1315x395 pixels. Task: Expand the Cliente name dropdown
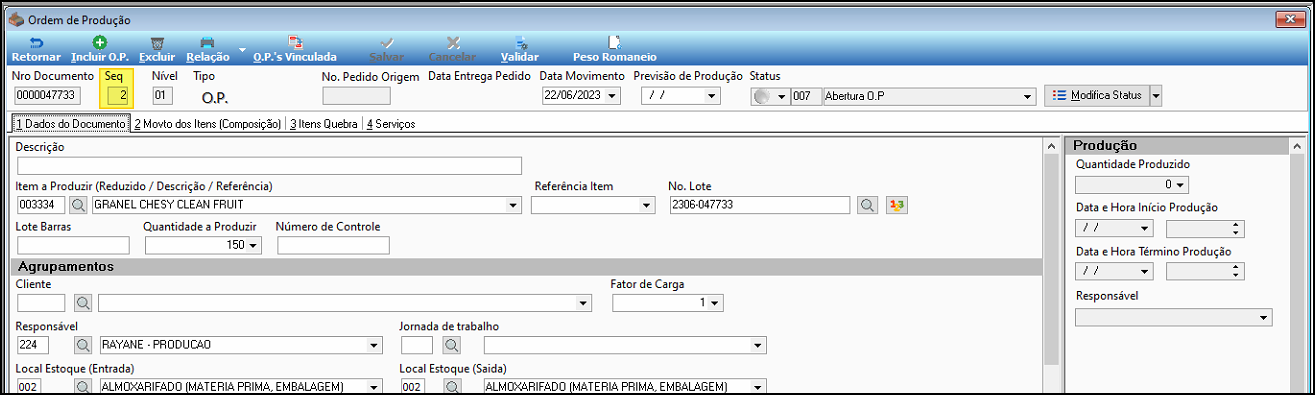[584, 303]
